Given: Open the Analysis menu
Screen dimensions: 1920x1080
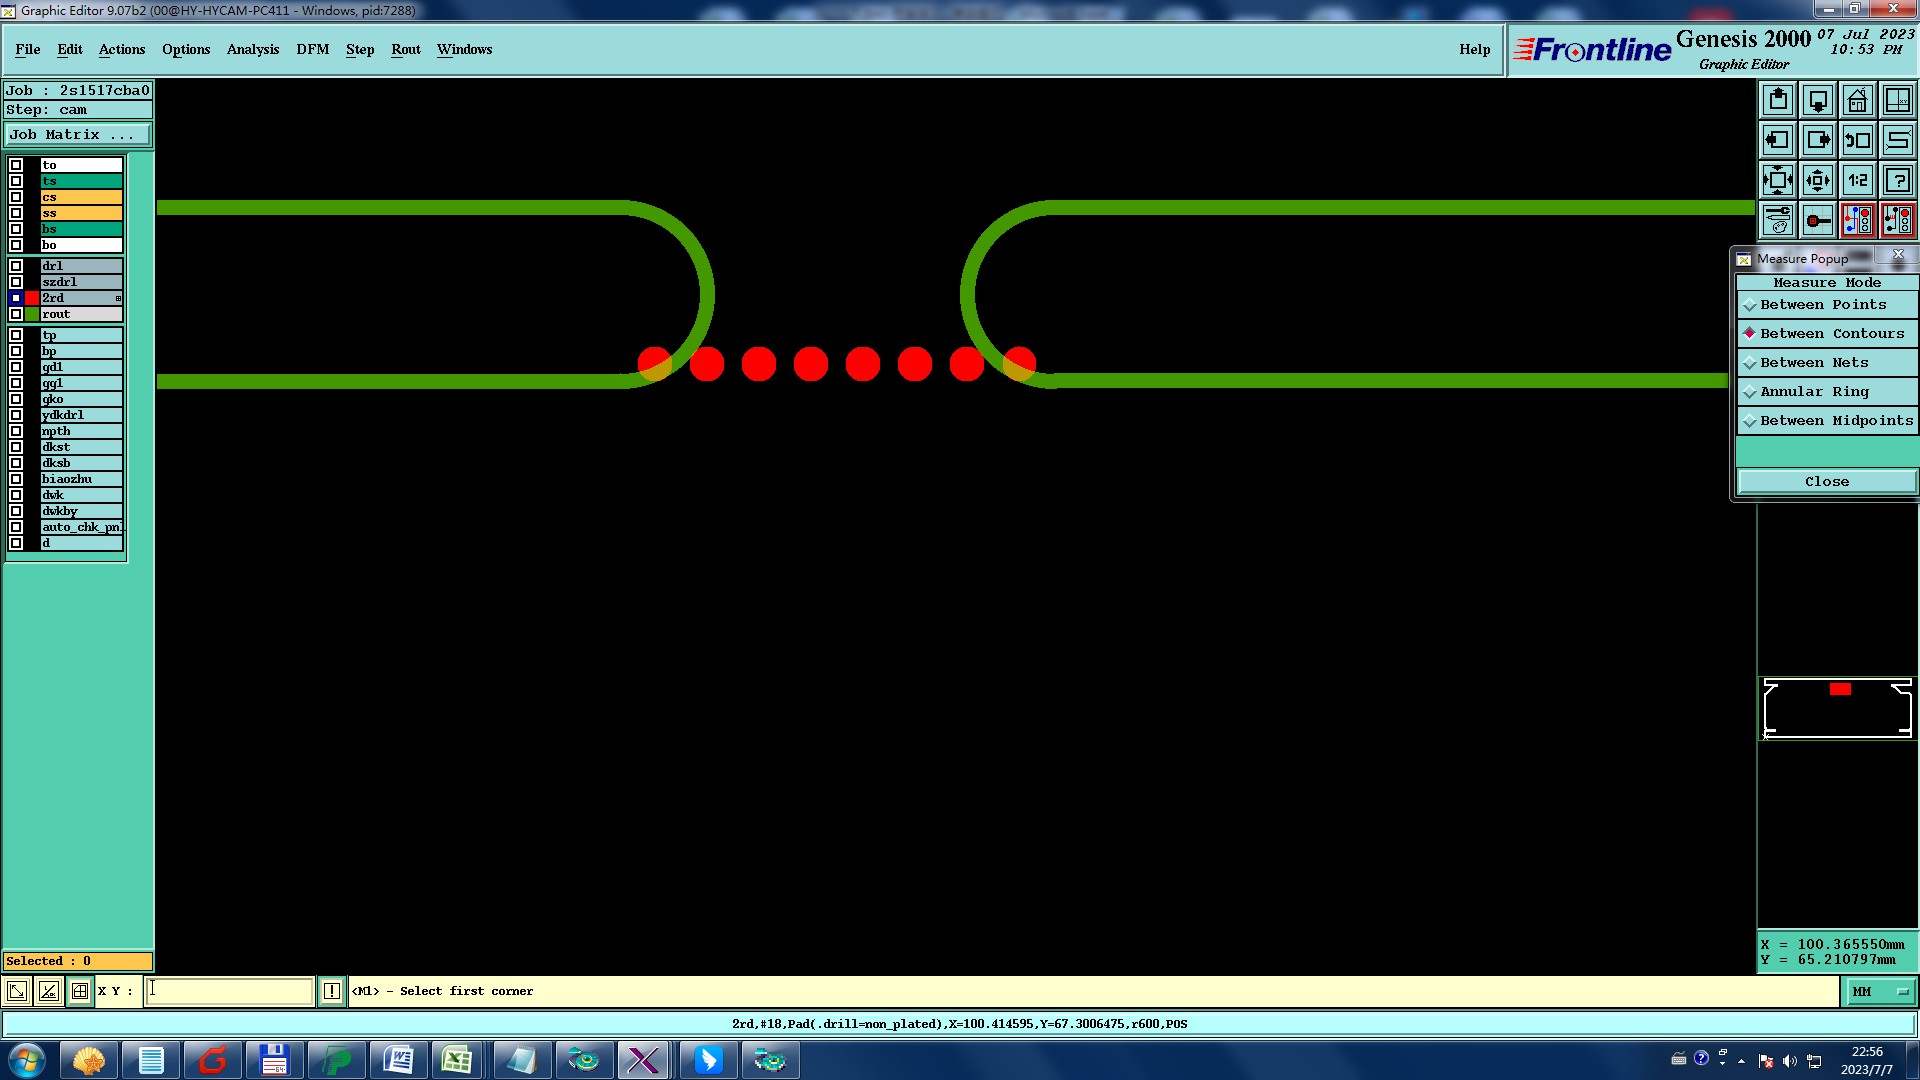Looking at the screenshot, I should [253, 49].
